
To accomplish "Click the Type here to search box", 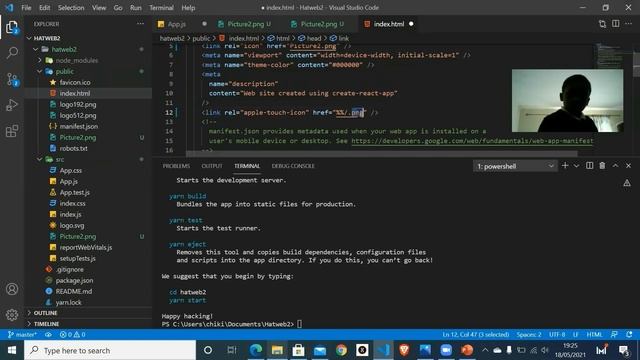I will pyautogui.click(x=110, y=350).
